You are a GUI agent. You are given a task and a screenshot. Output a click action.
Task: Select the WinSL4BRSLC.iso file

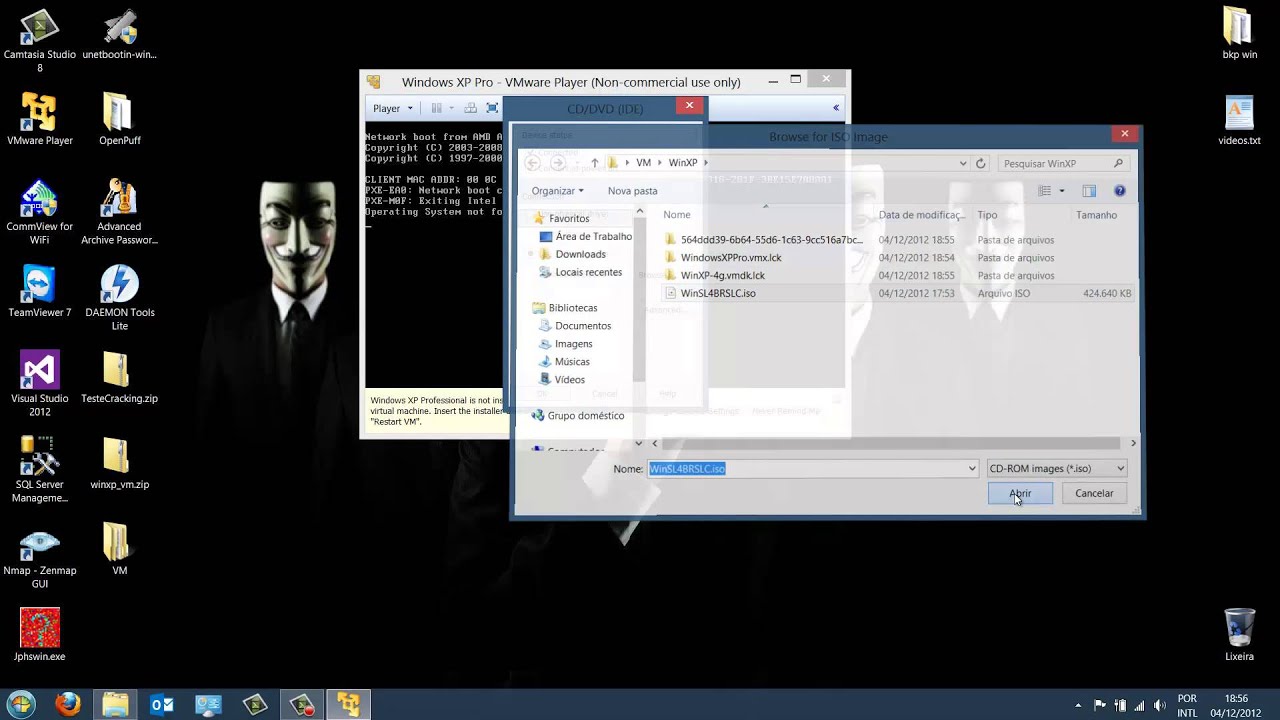click(899, 294)
